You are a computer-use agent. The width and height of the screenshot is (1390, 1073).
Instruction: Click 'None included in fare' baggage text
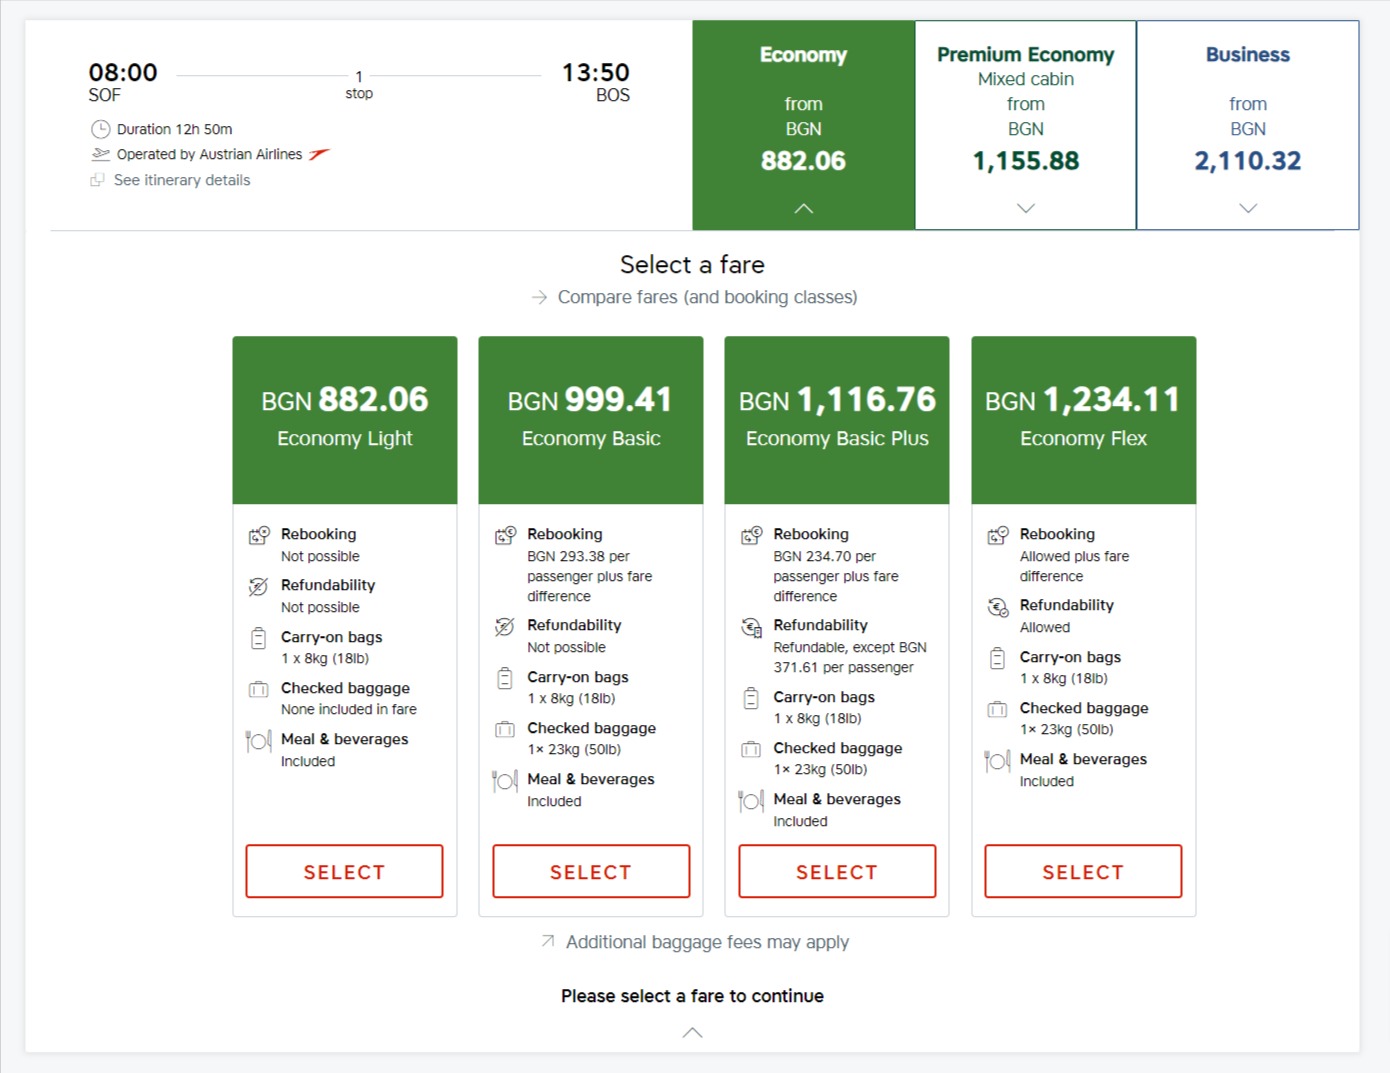pos(349,709)
